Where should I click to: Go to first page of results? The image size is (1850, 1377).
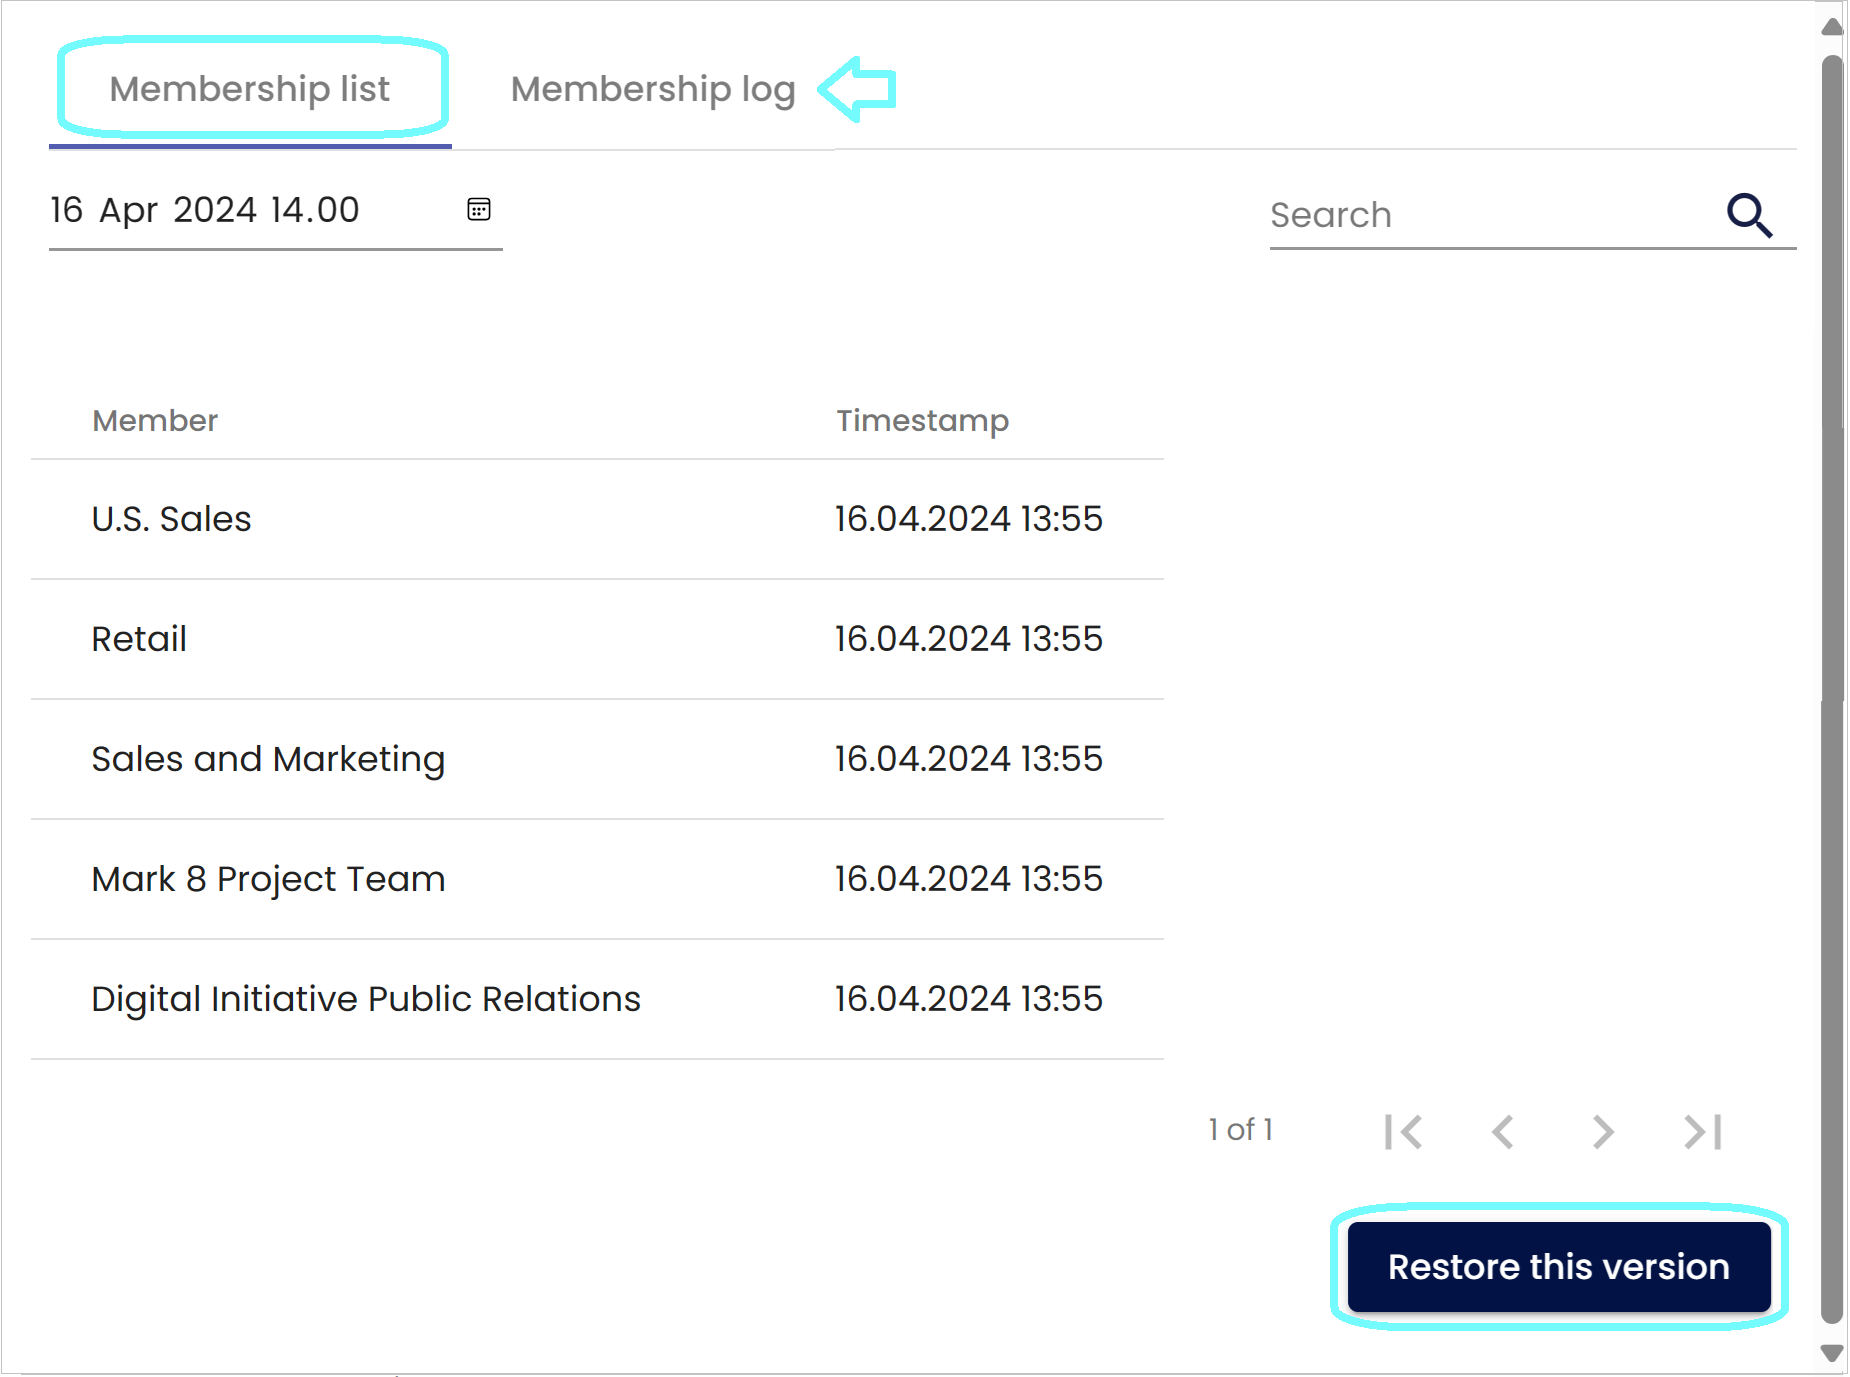1404,1132
